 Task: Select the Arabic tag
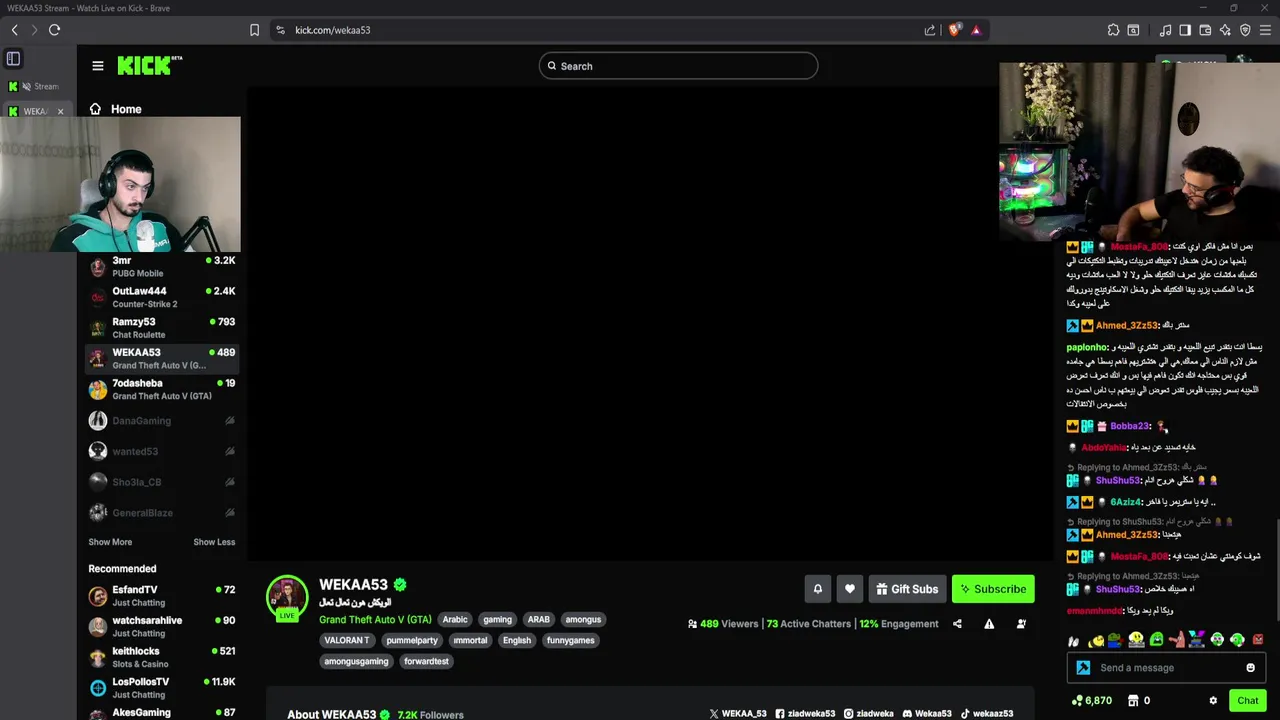coord(455,620)
